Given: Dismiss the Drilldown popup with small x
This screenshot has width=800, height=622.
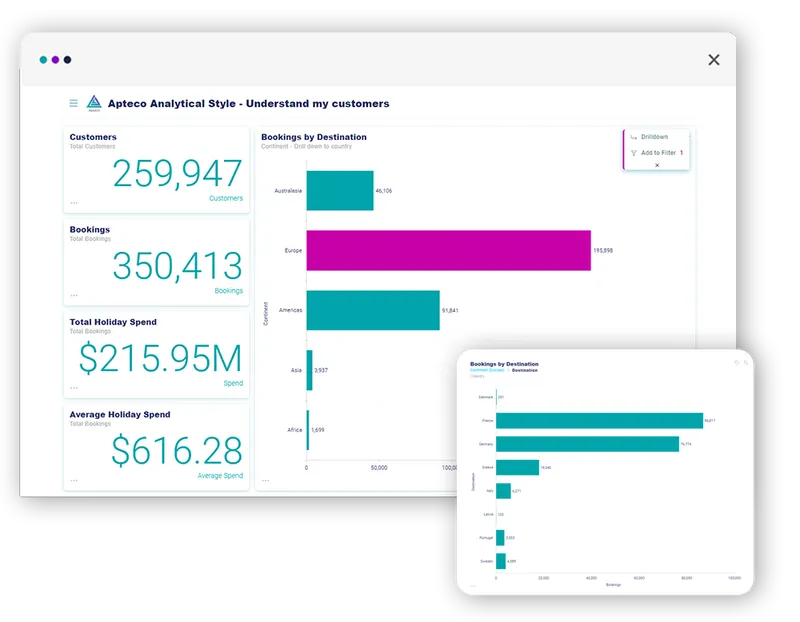Looking at the screenshot, I should coord(657,165).
